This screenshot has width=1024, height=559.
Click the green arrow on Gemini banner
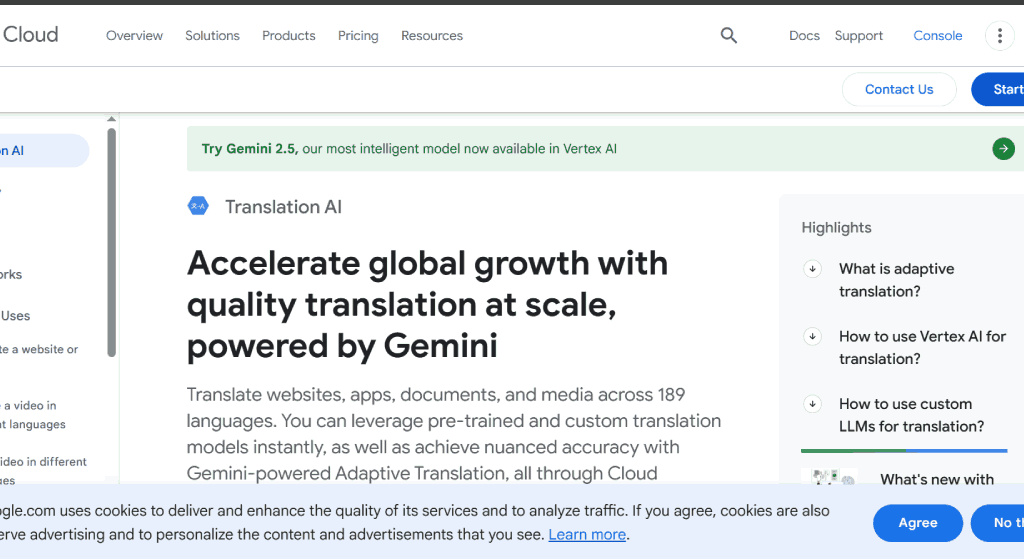pyautogui.click(x=1003, y=149)
